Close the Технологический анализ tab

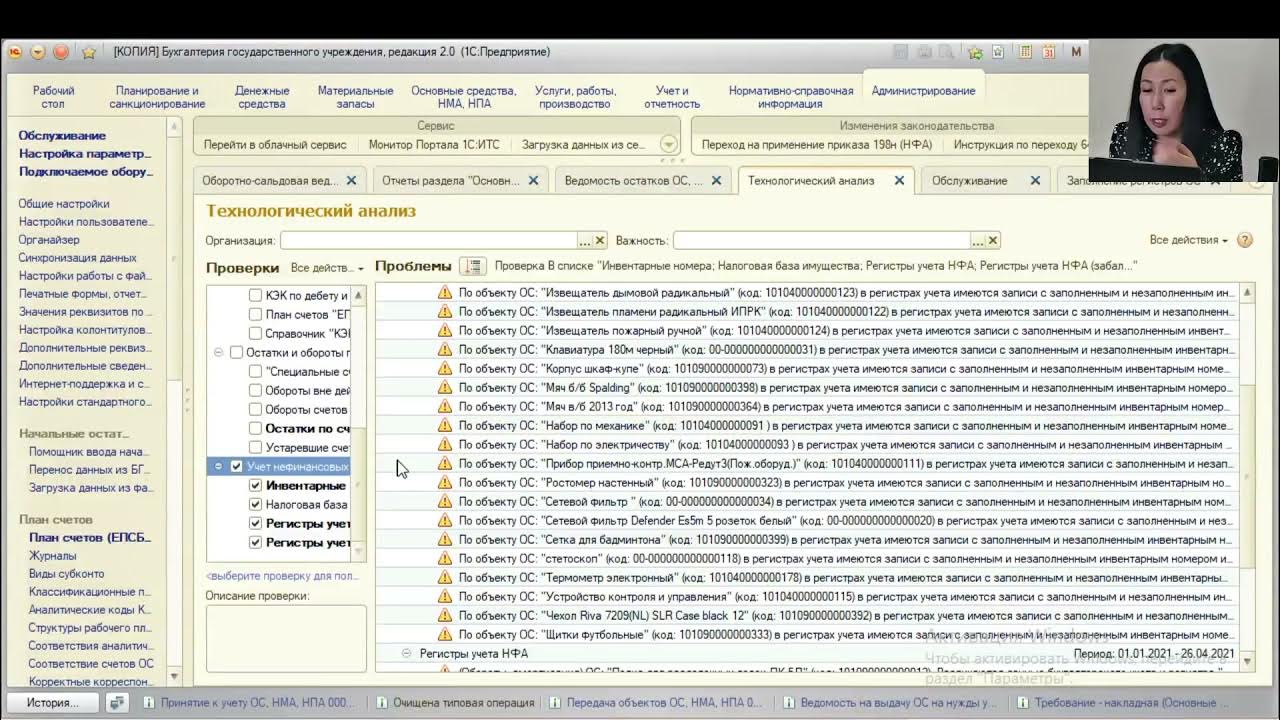(899, 181)
